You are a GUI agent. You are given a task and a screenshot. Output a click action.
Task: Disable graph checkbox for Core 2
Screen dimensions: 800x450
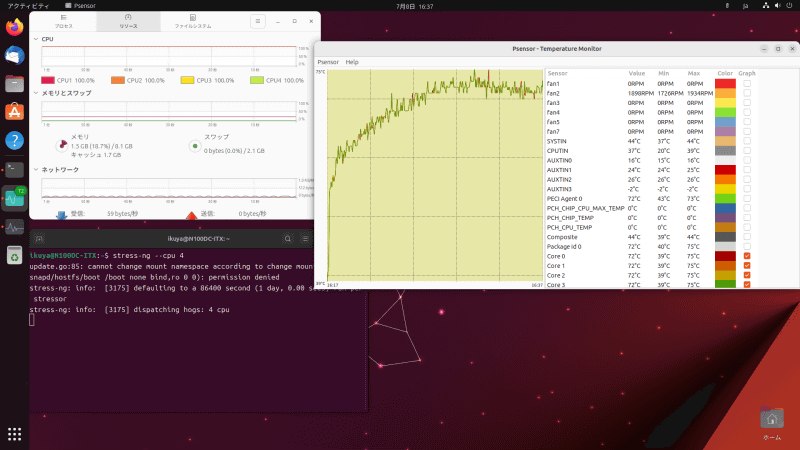(747, 275)
